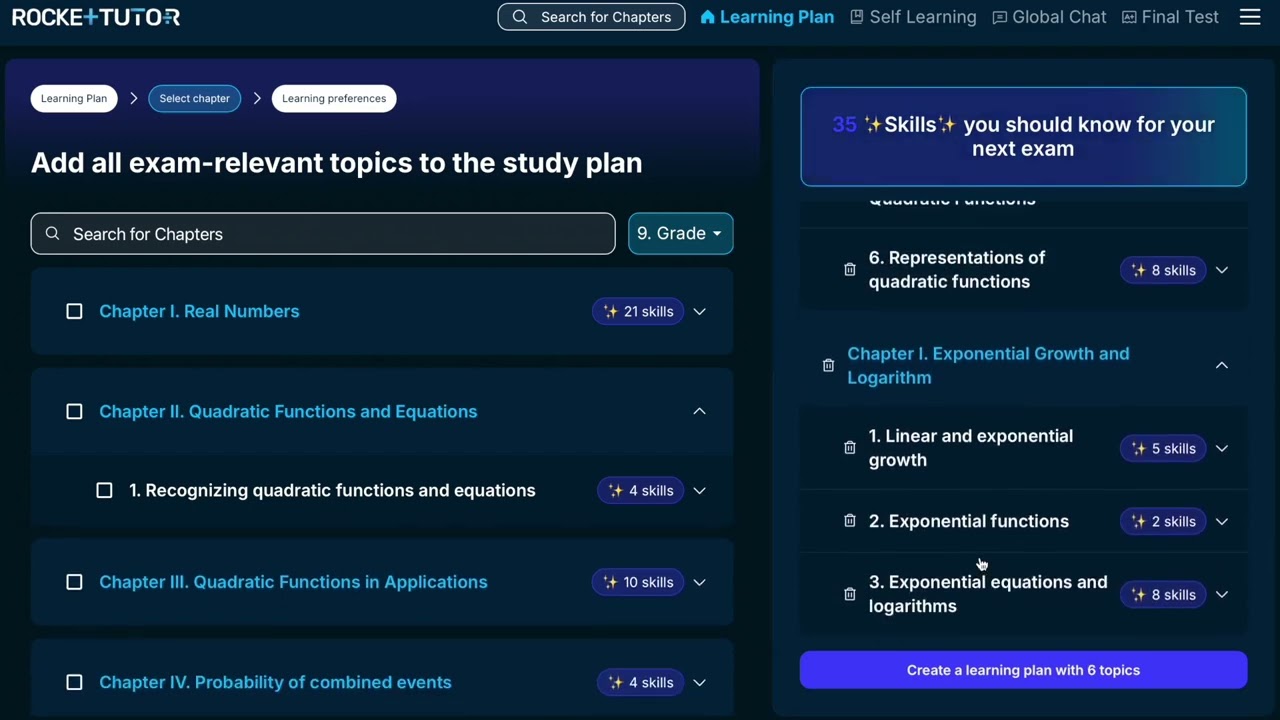Click 'Add all exam-relevant topics' heading
This screenshot has width=1280, height=720.
(336, 163)
